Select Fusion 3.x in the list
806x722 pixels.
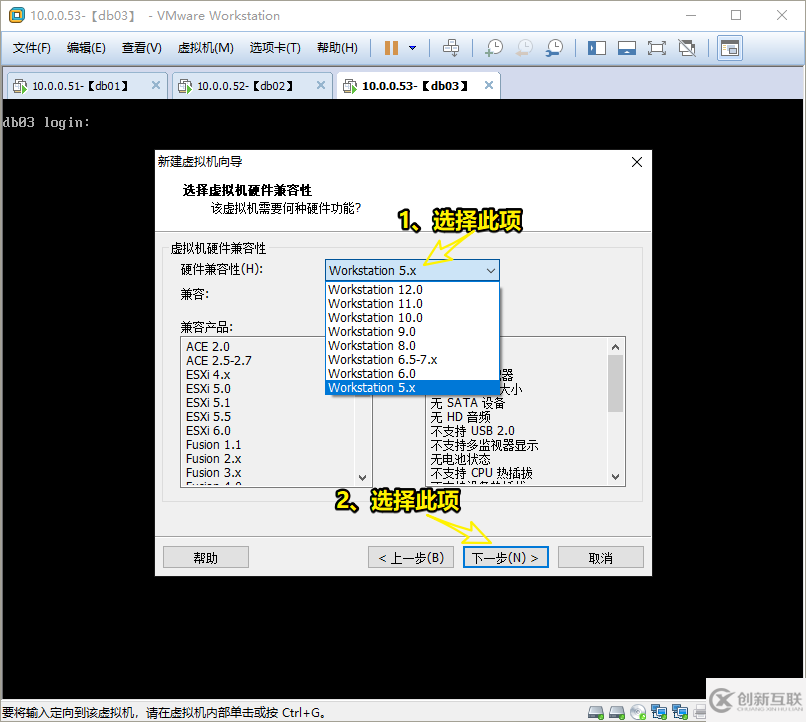(213, 473)
